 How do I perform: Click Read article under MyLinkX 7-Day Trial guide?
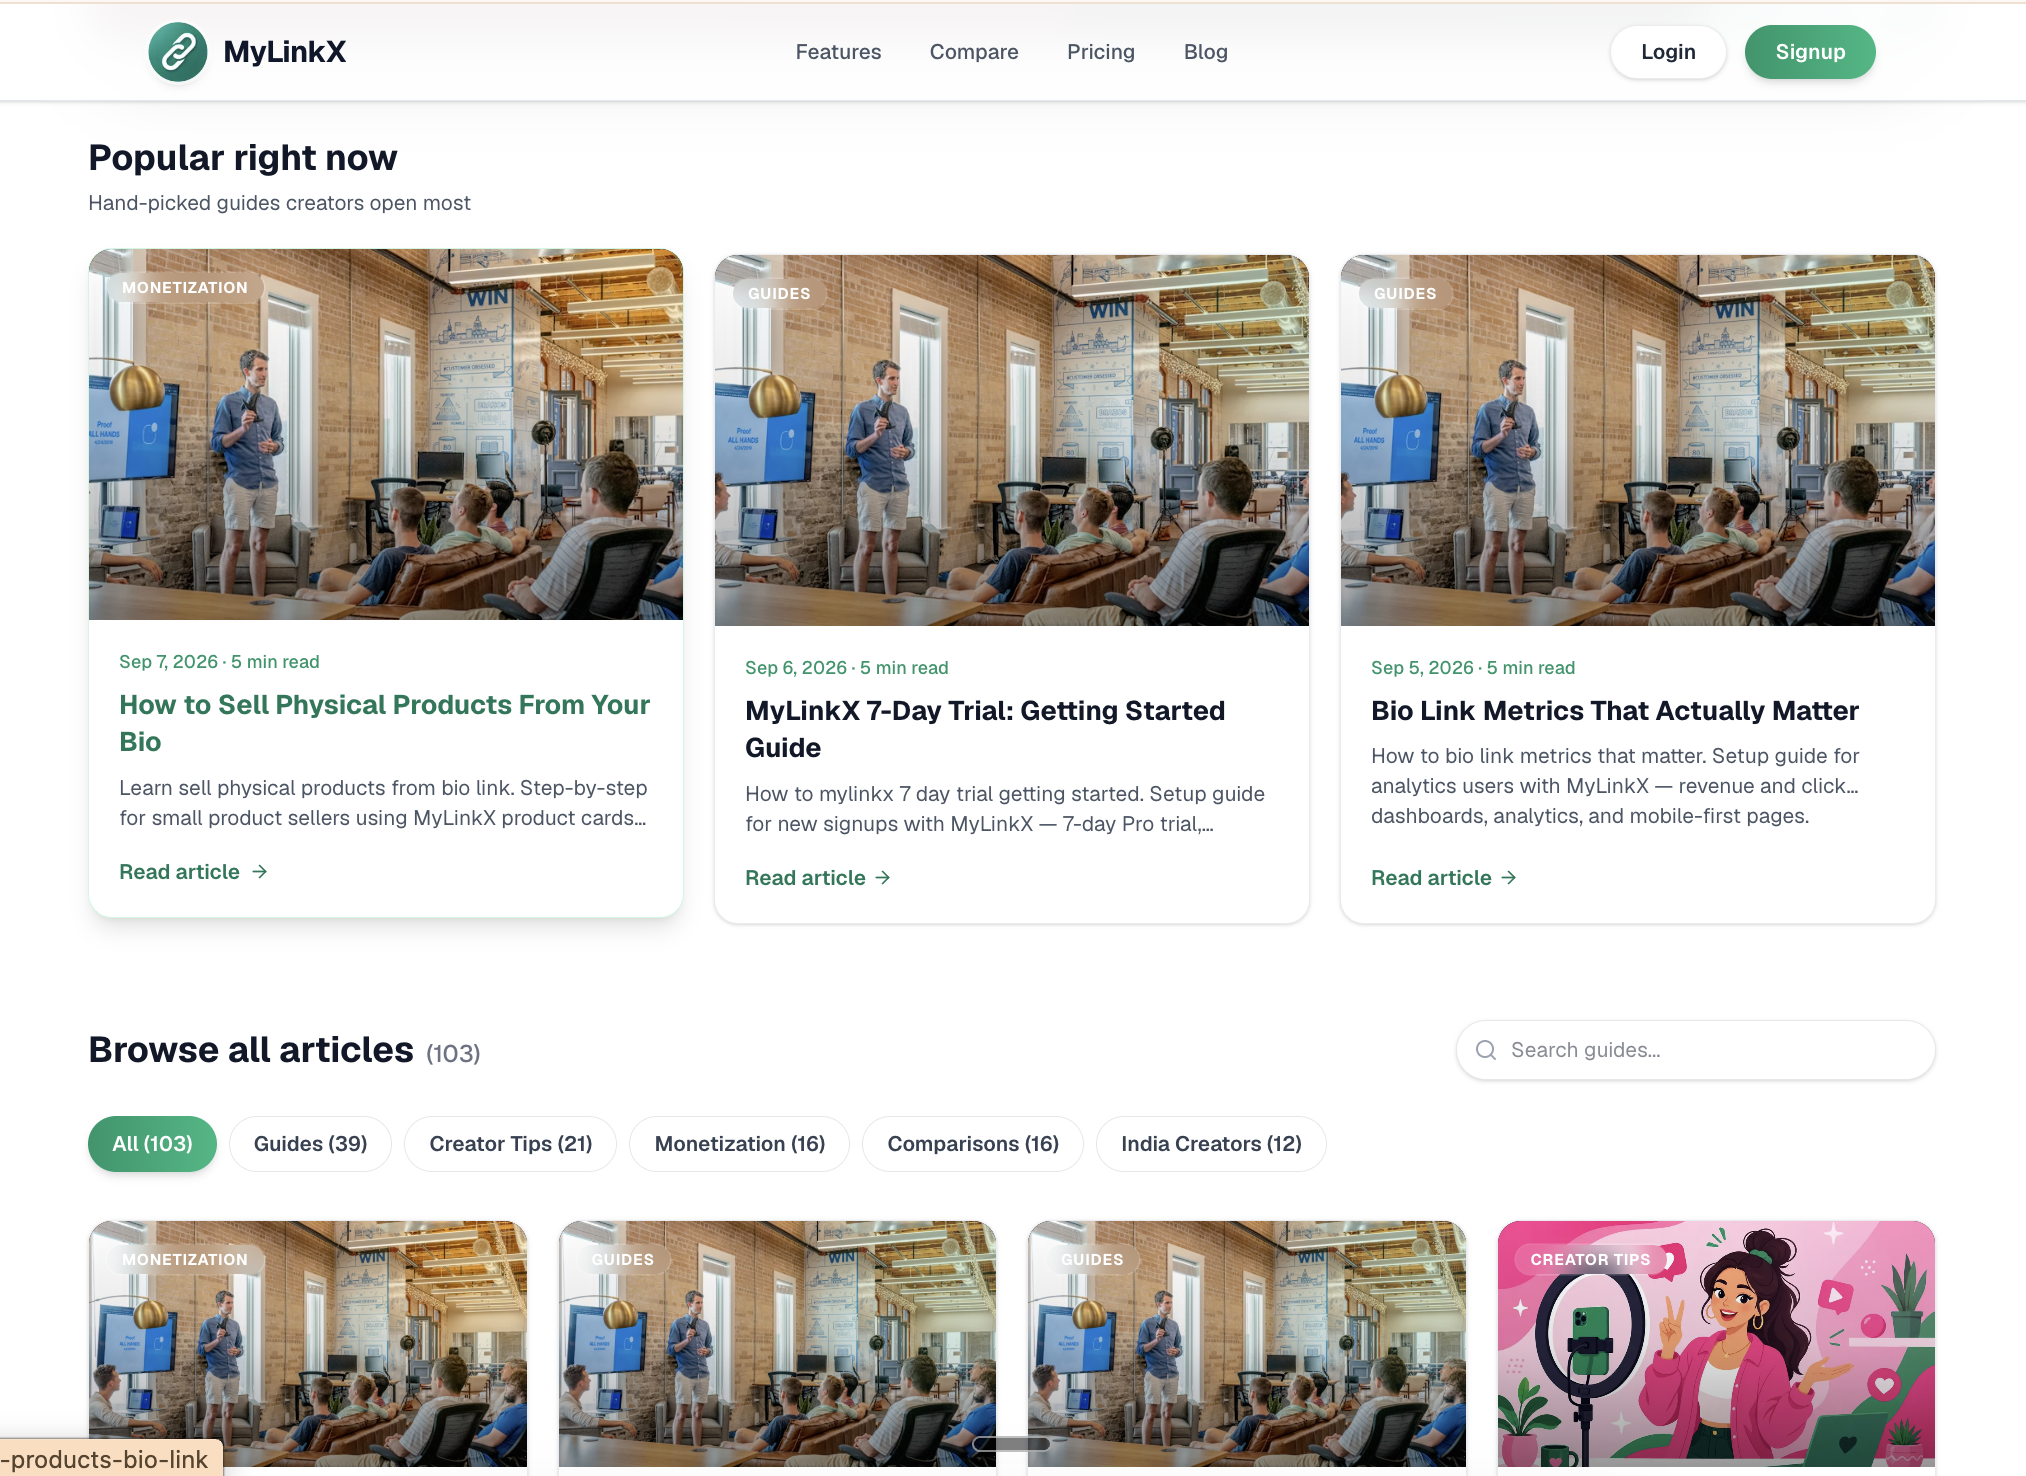tap(806, 878)
